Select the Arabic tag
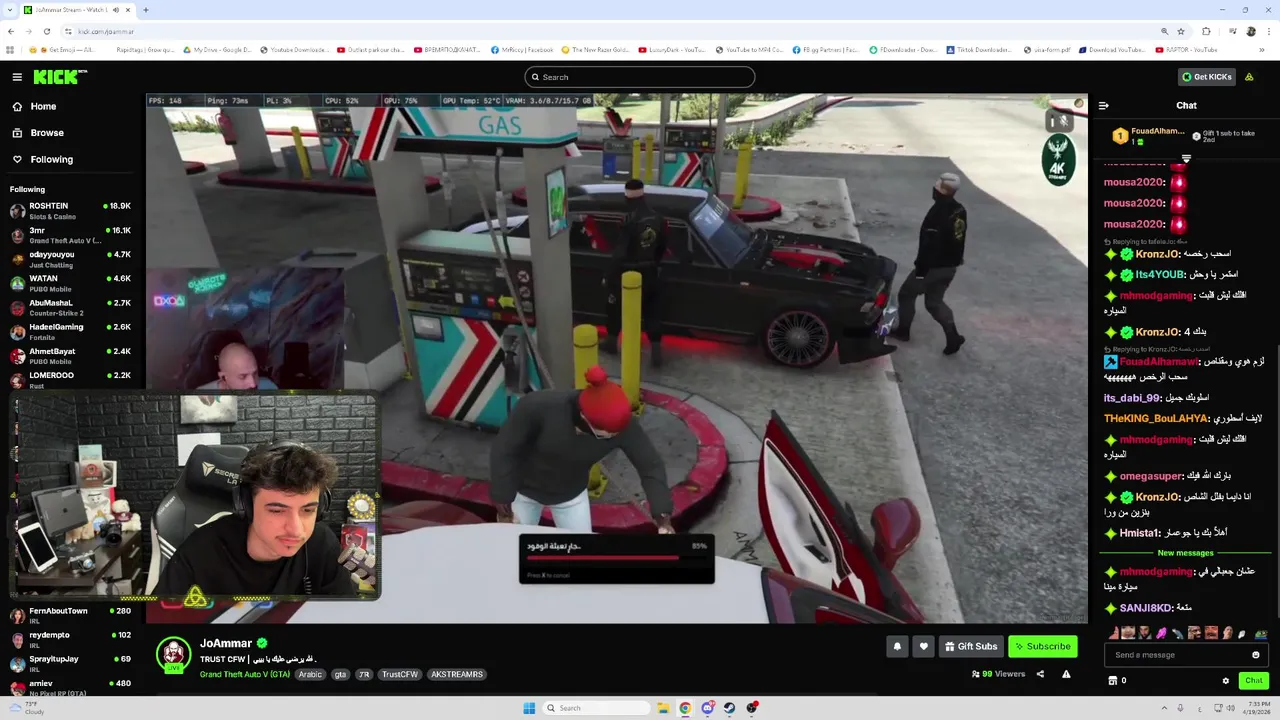 coord(310,675)
